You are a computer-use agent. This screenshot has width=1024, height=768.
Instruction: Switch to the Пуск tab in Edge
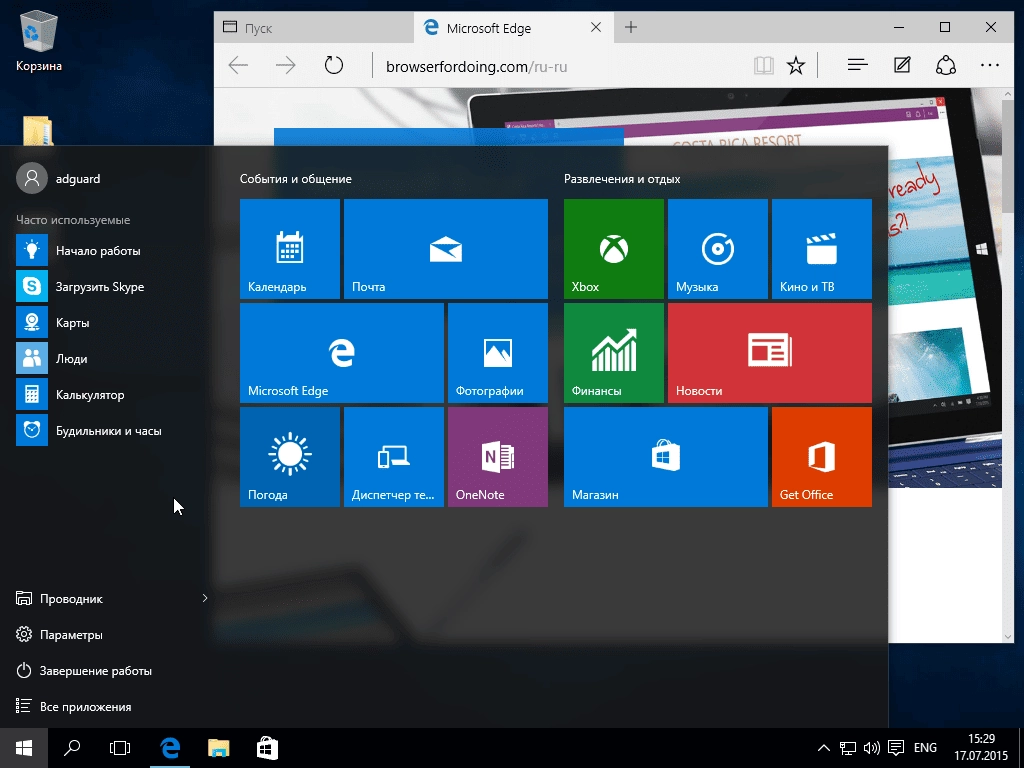coord(314,27)
